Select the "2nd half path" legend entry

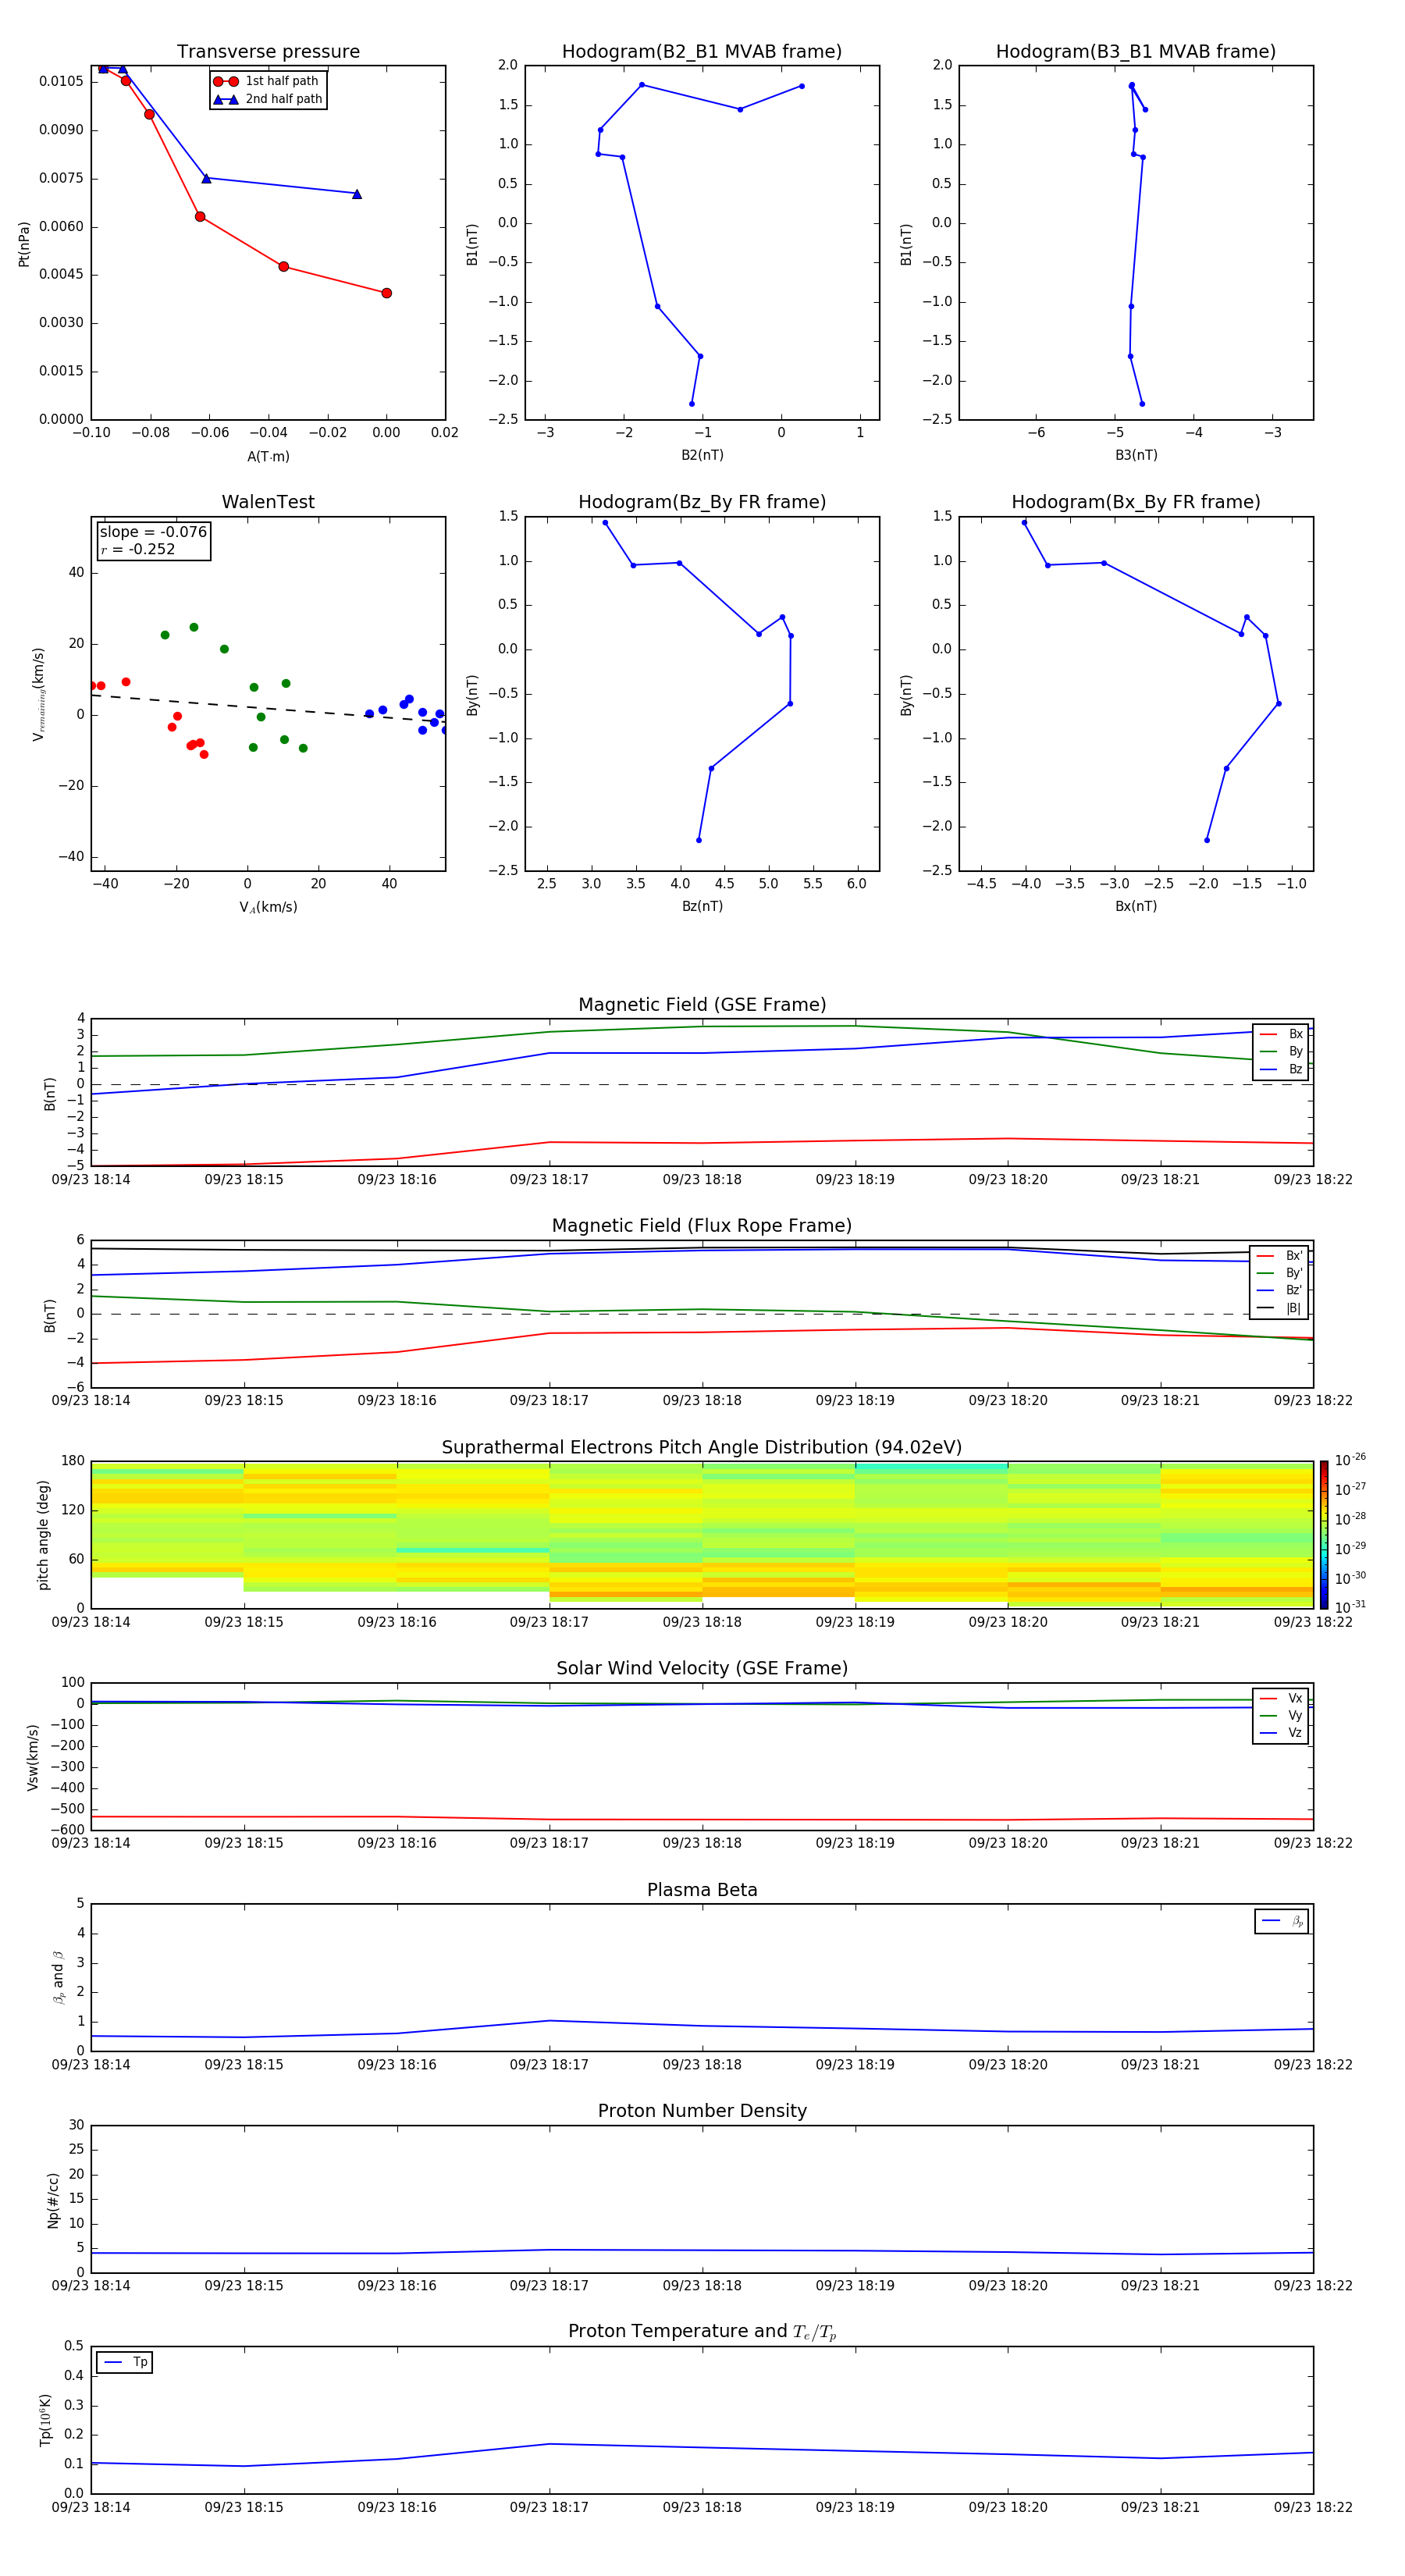(x=267, y=99)
